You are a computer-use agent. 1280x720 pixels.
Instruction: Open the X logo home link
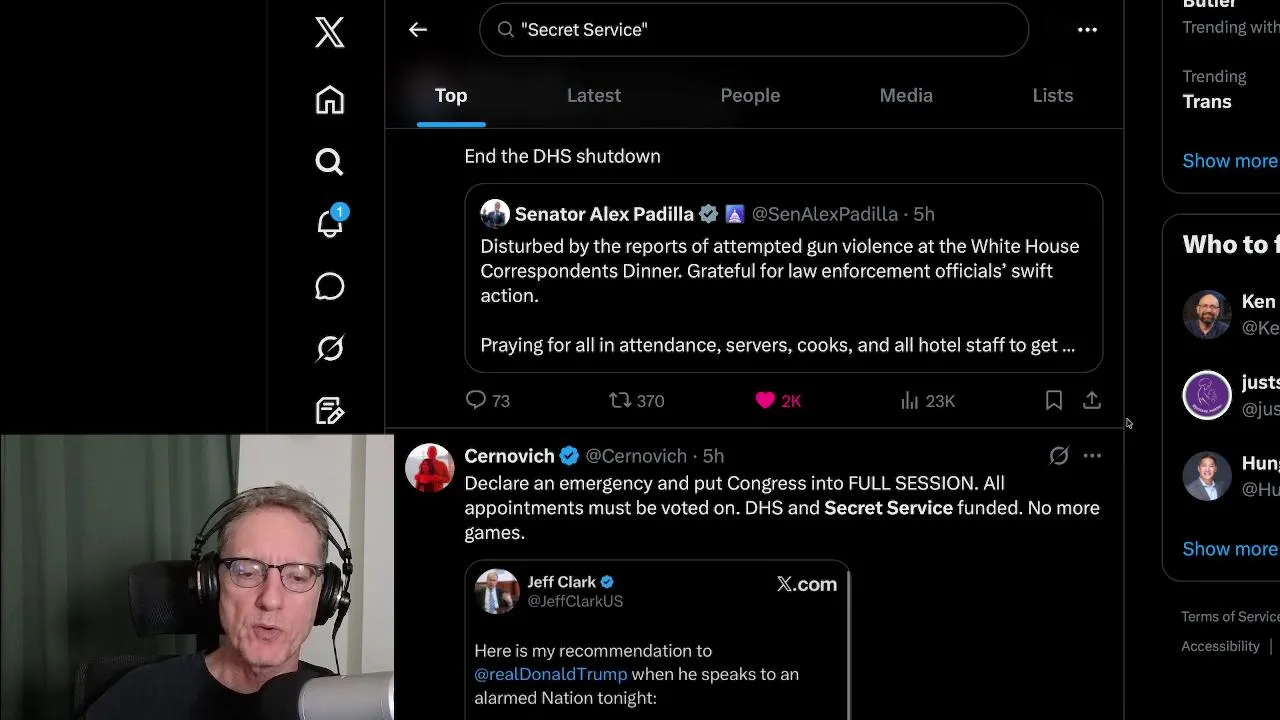coord(329,32)
